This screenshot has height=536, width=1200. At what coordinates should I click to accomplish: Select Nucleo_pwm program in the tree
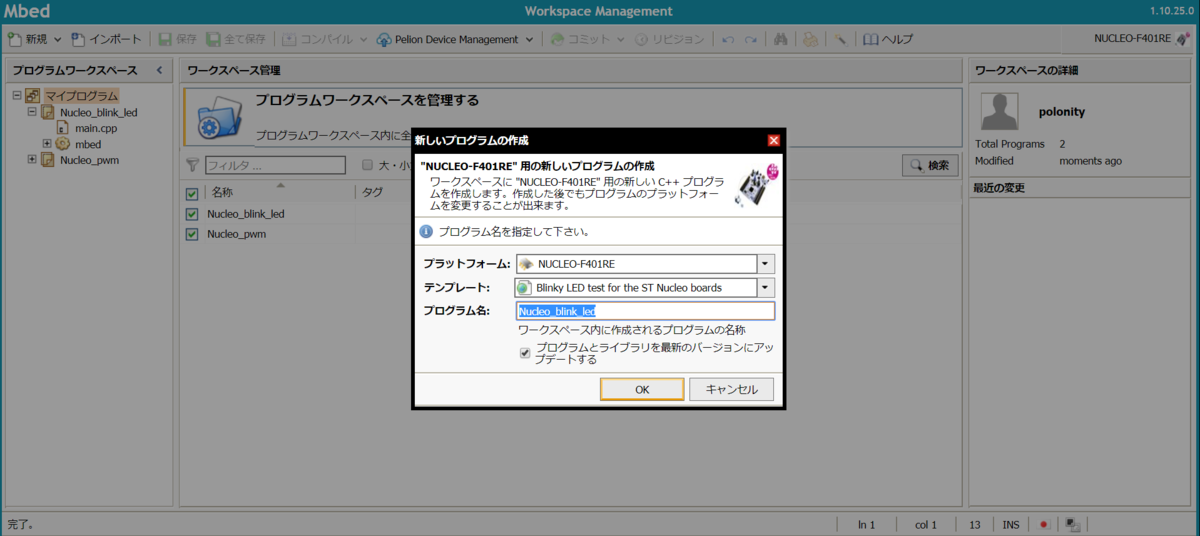[x=90, y=159]
